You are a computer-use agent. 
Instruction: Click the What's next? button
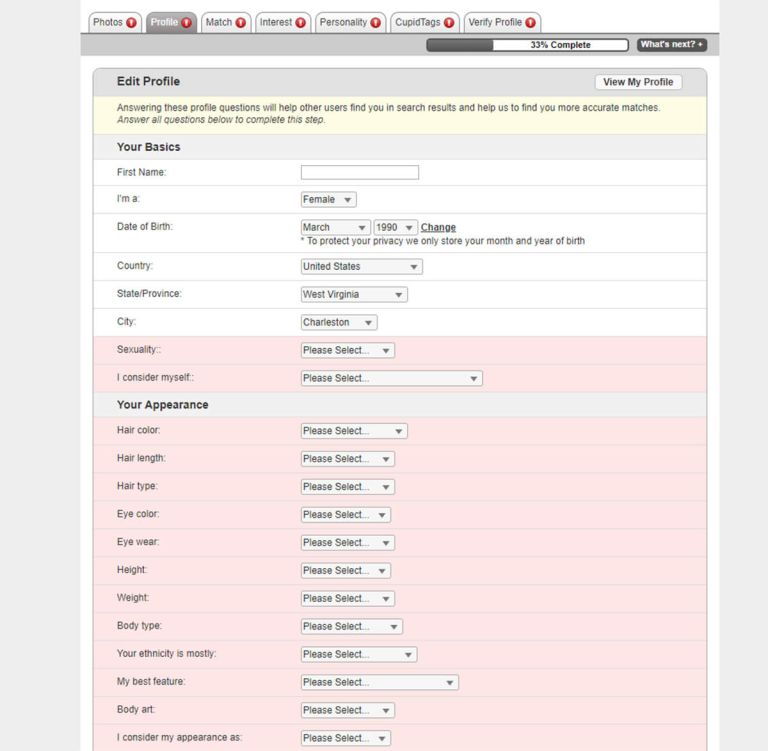pos(672,45)
